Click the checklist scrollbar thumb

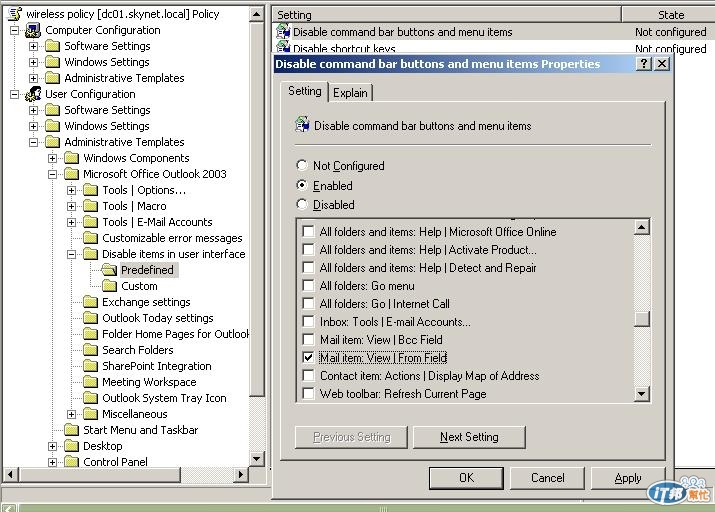(x=642, y=319)
